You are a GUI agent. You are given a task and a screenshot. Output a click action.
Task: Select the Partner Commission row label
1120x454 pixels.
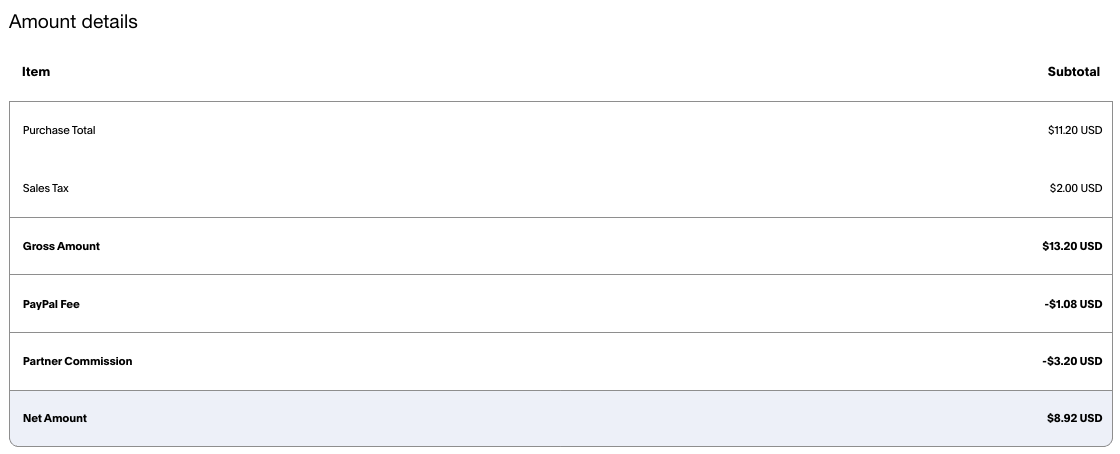[x=77, y=360]
